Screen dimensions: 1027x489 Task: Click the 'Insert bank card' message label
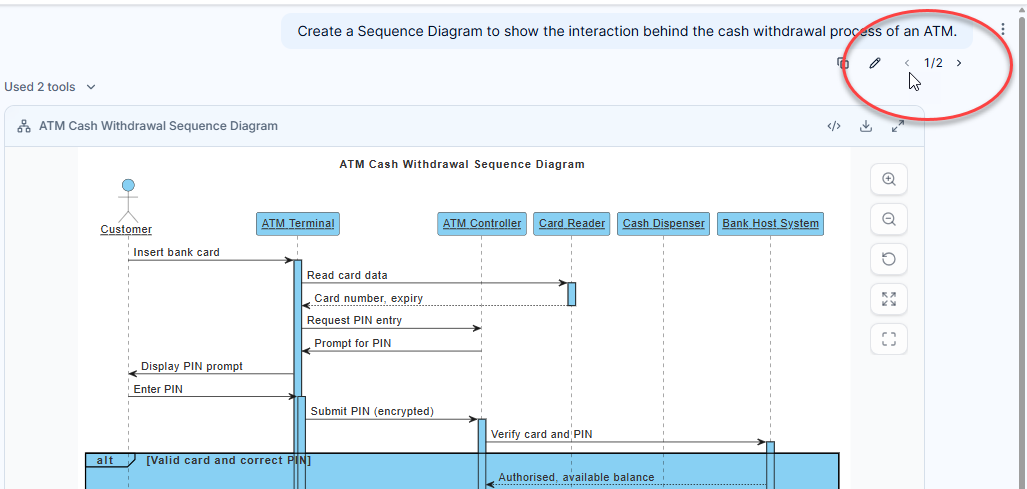(177, 252)
